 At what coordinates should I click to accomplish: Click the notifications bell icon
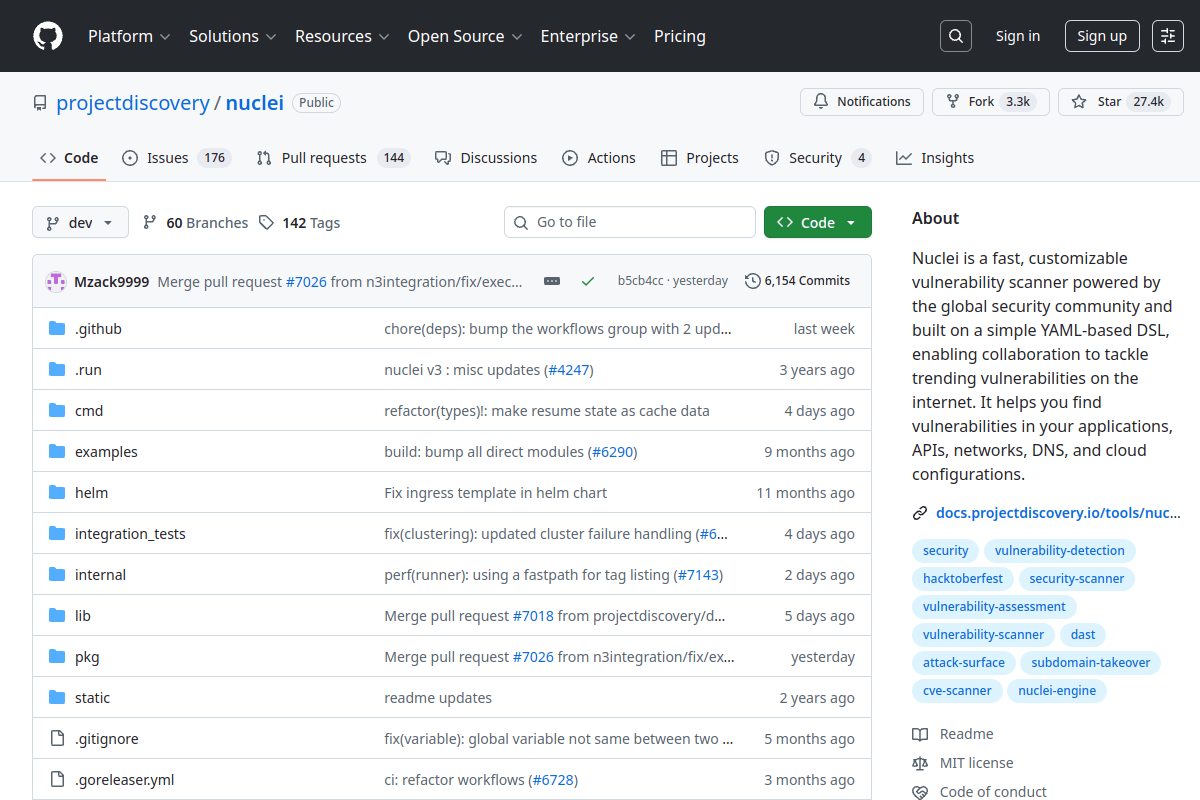[819, 101]
